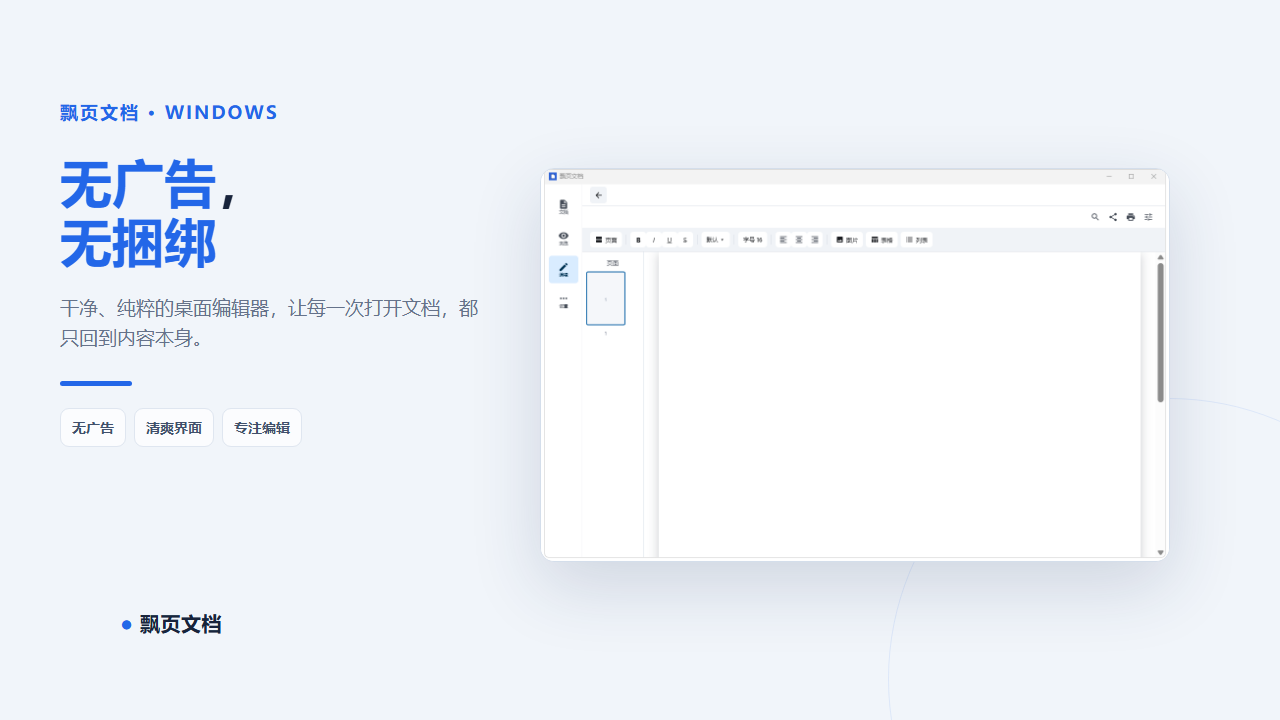Viewport: 1280px width, 720px height.
Task: Click the 字号 16 font size control
Action: coord(752,240)
